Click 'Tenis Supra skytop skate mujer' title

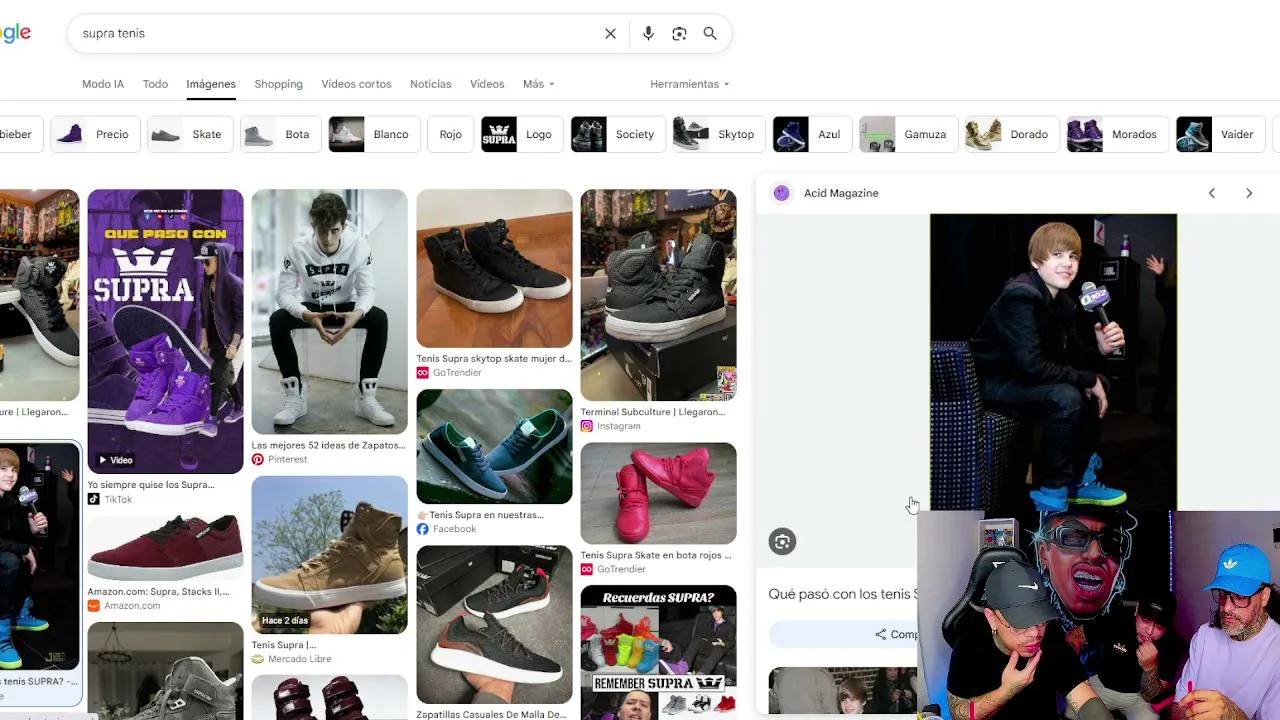pyautogui.click(x=494, y=358)
